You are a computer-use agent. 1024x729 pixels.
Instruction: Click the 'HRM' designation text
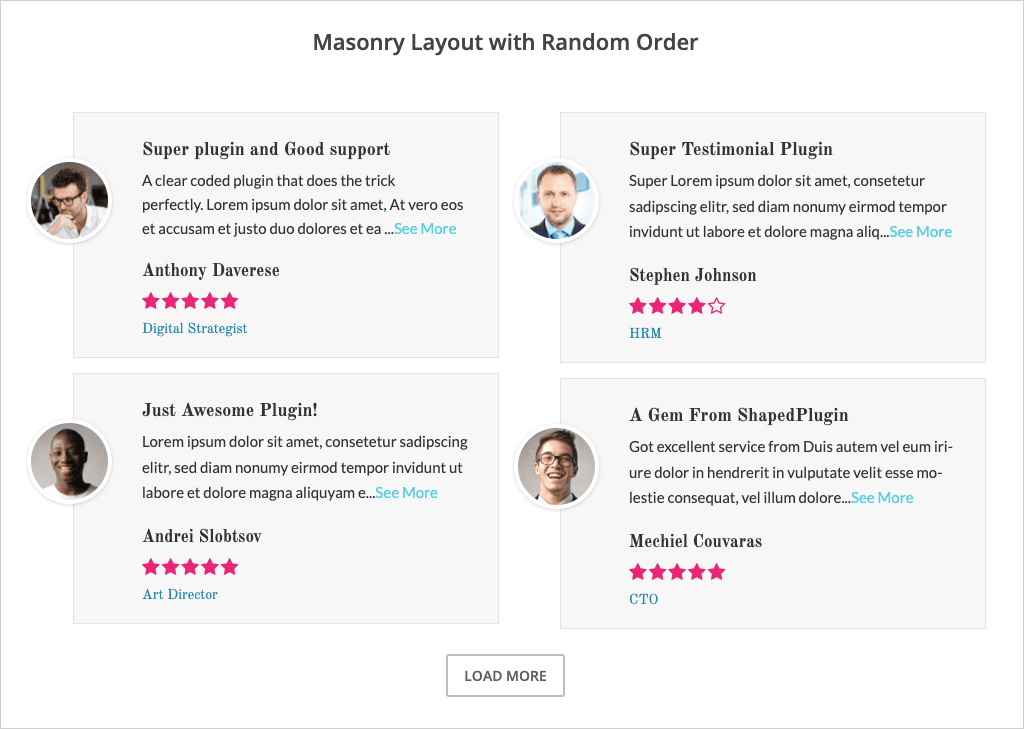point(645,334)
